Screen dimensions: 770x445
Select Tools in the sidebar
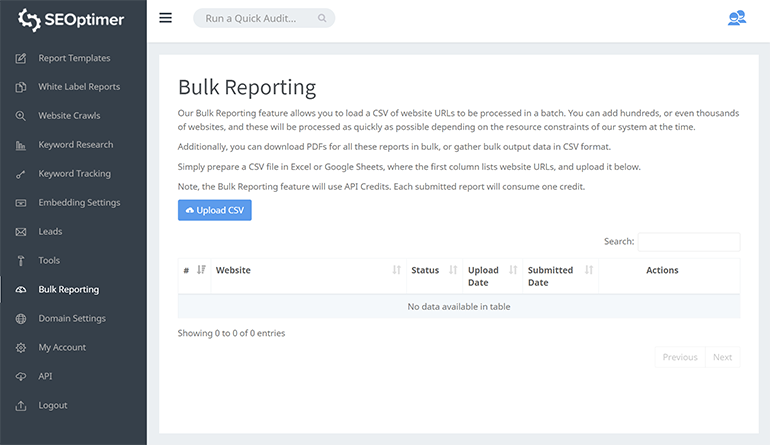pos(50,261)
